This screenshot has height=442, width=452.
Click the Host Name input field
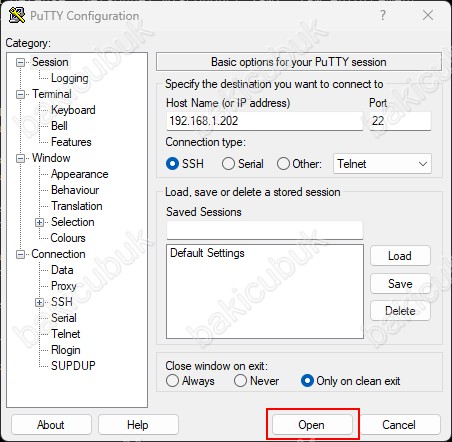coord(265,121)
